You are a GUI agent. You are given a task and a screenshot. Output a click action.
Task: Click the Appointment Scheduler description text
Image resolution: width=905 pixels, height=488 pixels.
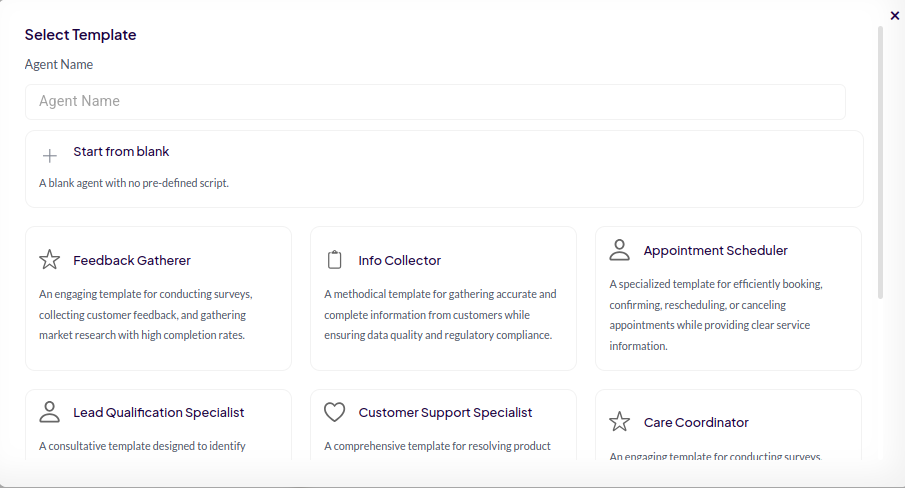point(715,315)
